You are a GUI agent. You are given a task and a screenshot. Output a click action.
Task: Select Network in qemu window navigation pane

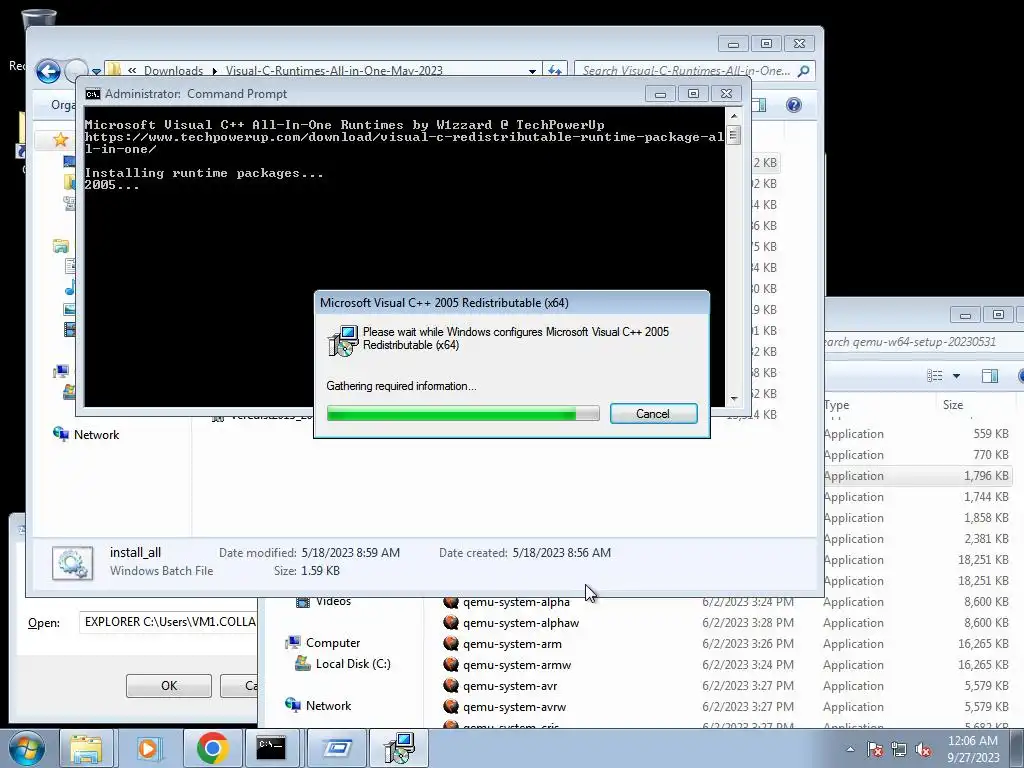click(x=328, y=706)
